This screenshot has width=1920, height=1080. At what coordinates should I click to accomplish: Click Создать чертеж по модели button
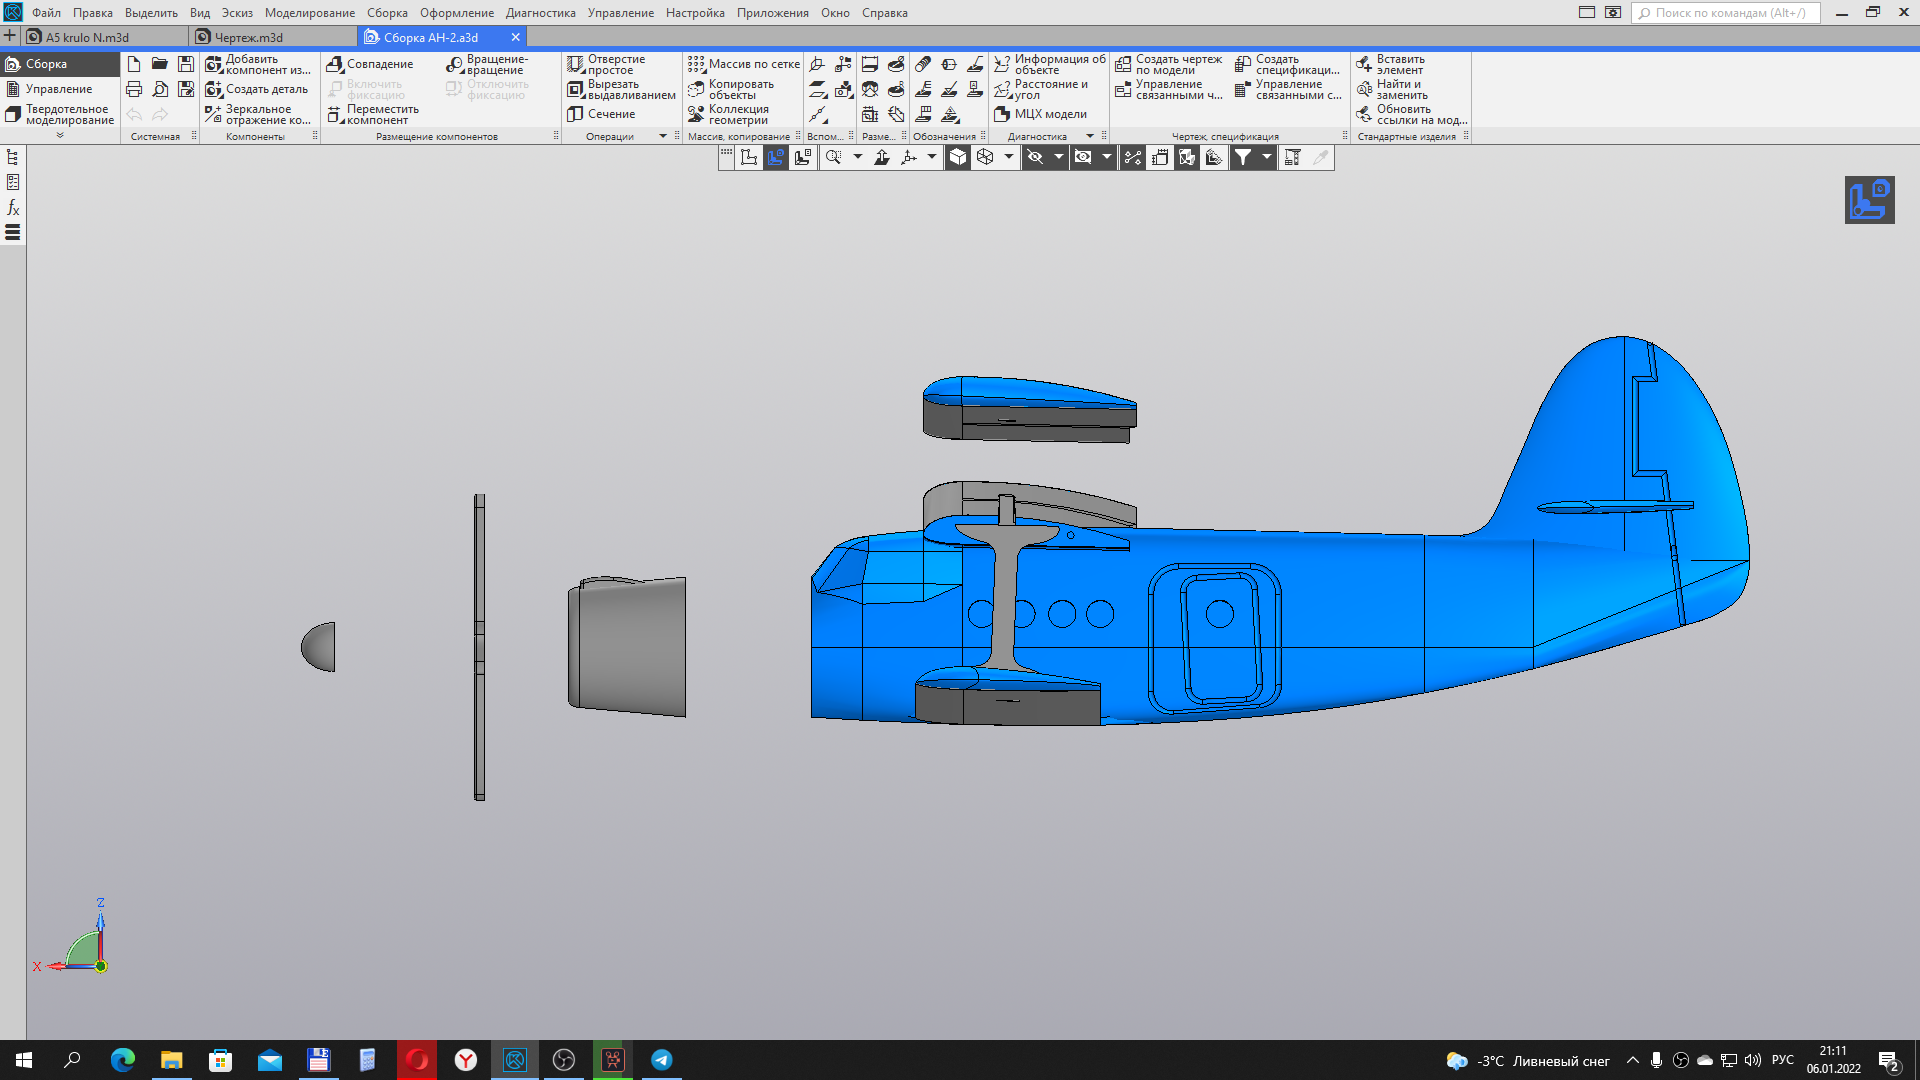click(x=1168, y=64)
